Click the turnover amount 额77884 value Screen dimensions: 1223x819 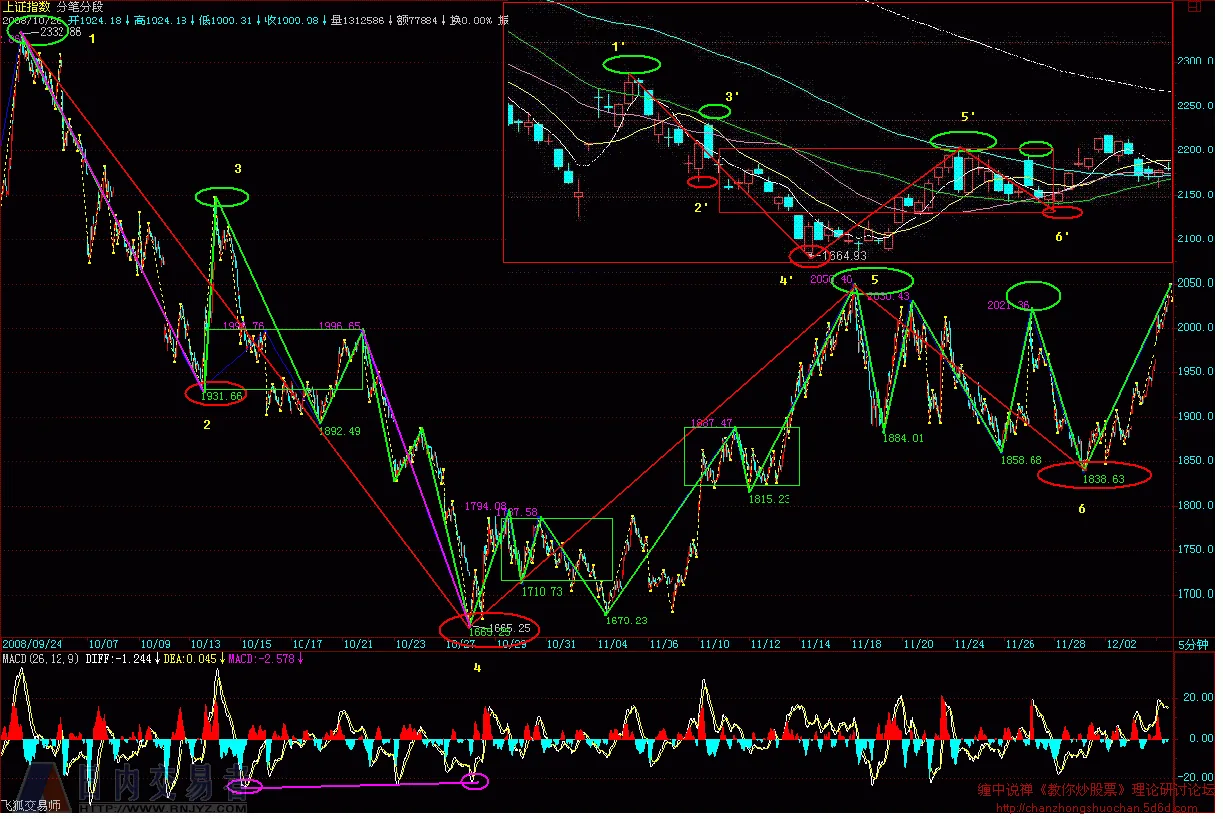pyautogui.click(x=417, y=20)
